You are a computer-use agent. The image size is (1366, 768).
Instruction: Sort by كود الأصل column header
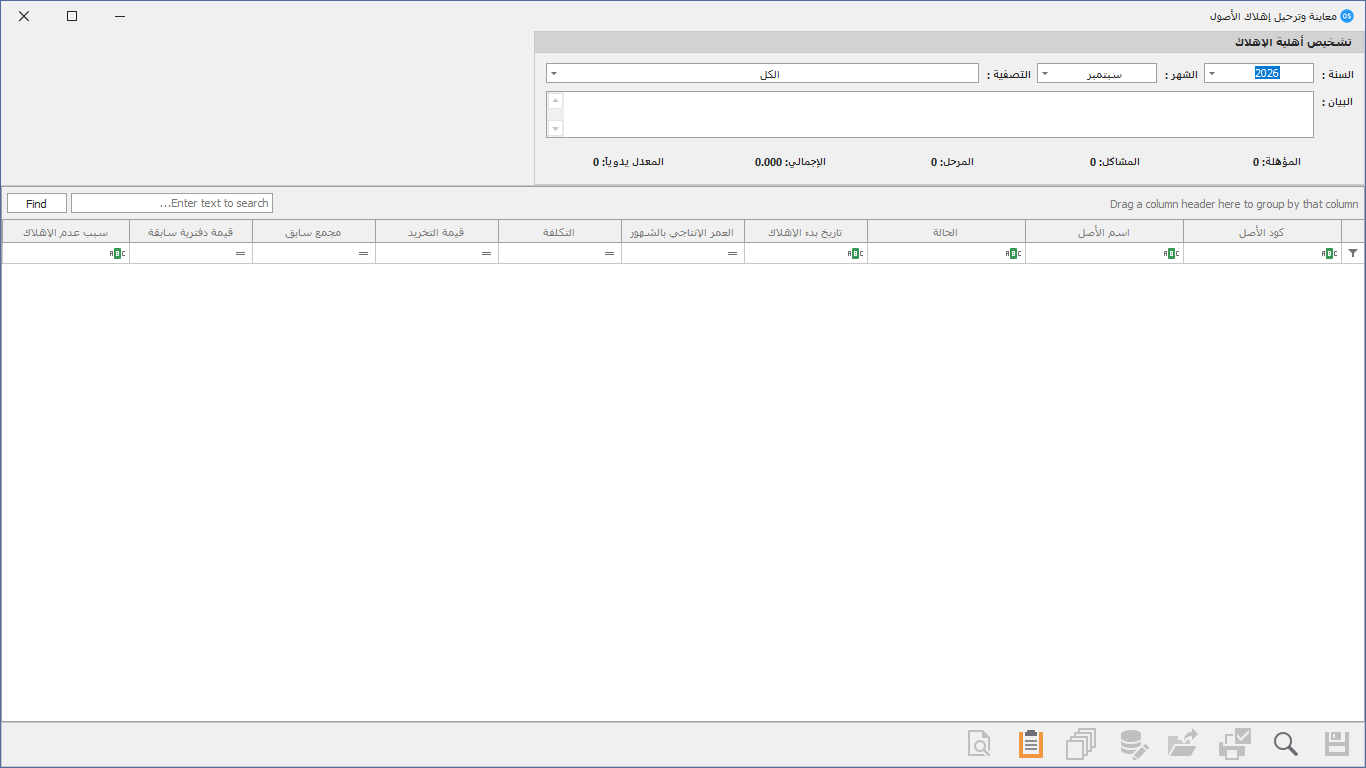1262,232
